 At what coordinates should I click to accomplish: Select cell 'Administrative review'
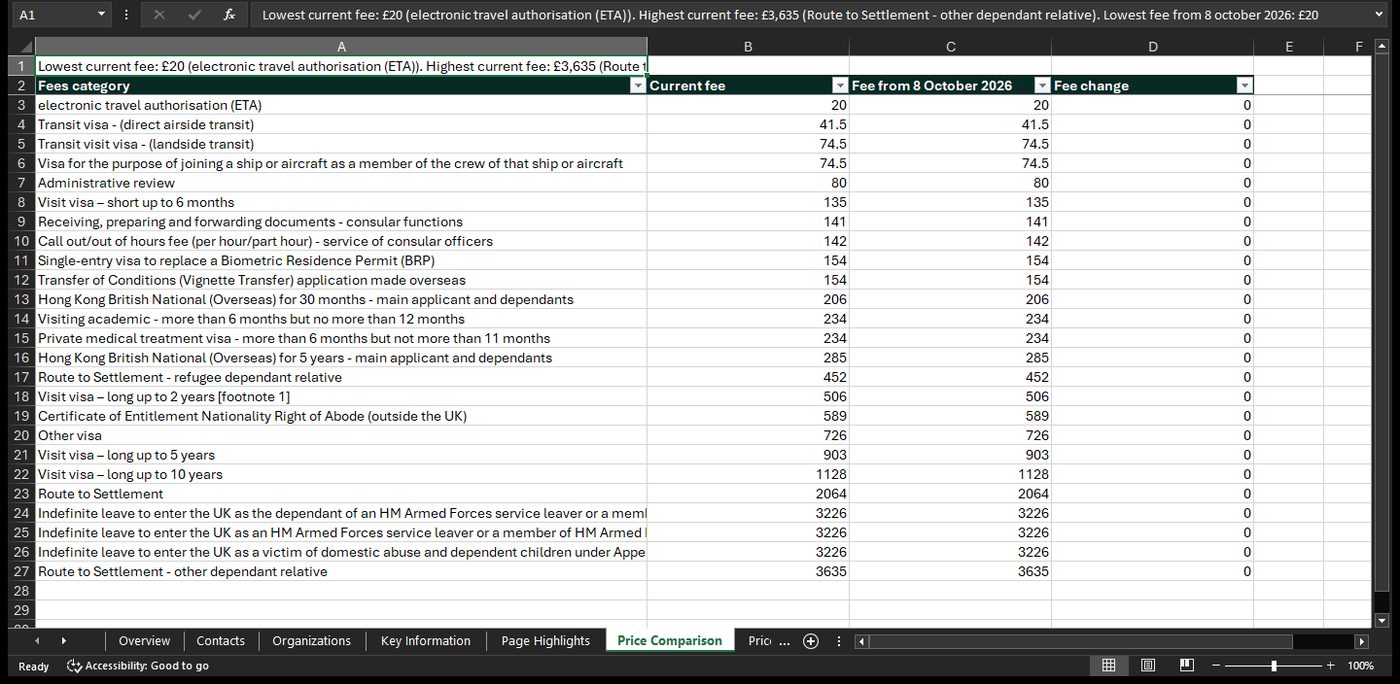tap(341, 183)
